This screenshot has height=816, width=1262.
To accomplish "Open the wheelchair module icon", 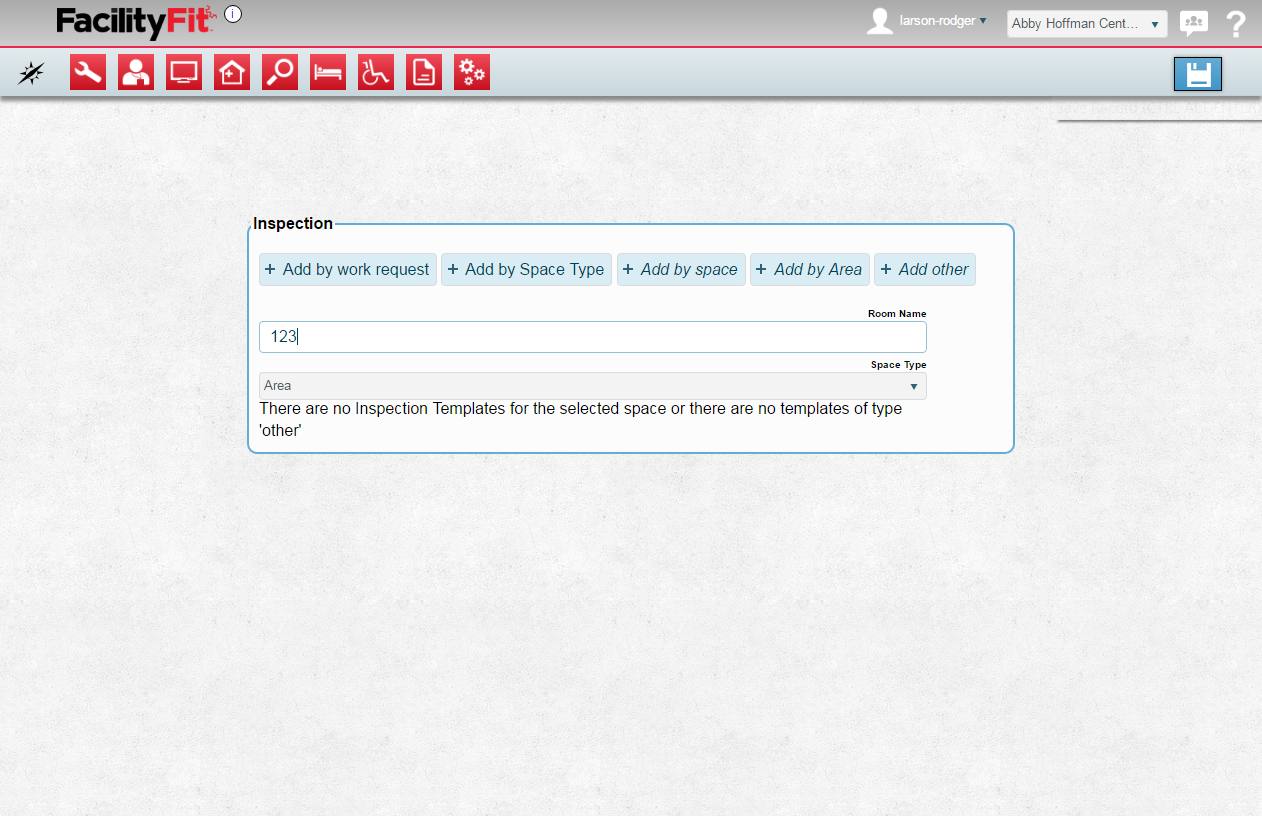I will [376, 73].
